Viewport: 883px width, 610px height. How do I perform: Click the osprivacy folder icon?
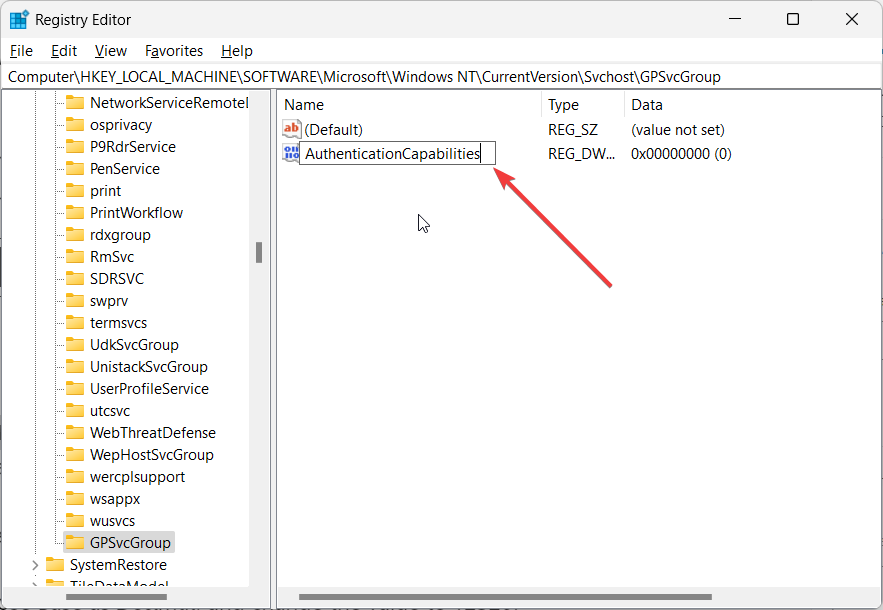pos(74,124)
